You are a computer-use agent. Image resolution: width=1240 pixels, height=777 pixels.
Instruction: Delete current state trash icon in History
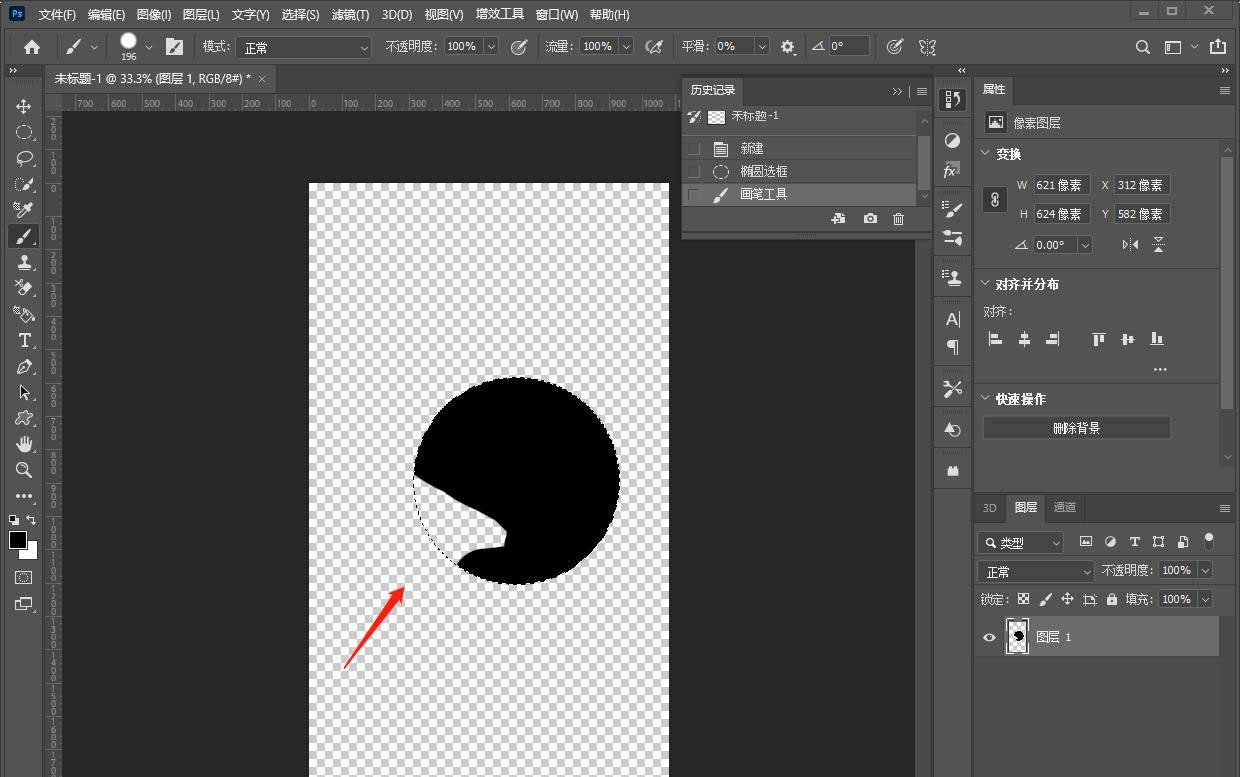point(898,218)
